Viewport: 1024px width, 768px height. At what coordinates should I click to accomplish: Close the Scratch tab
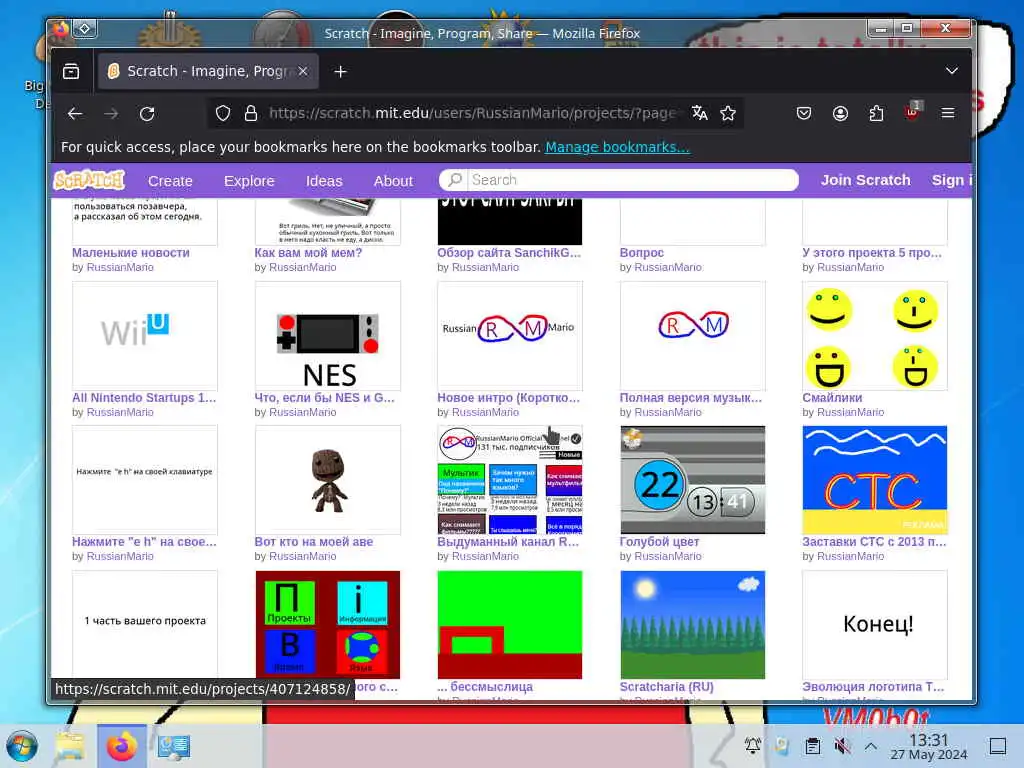303,71
